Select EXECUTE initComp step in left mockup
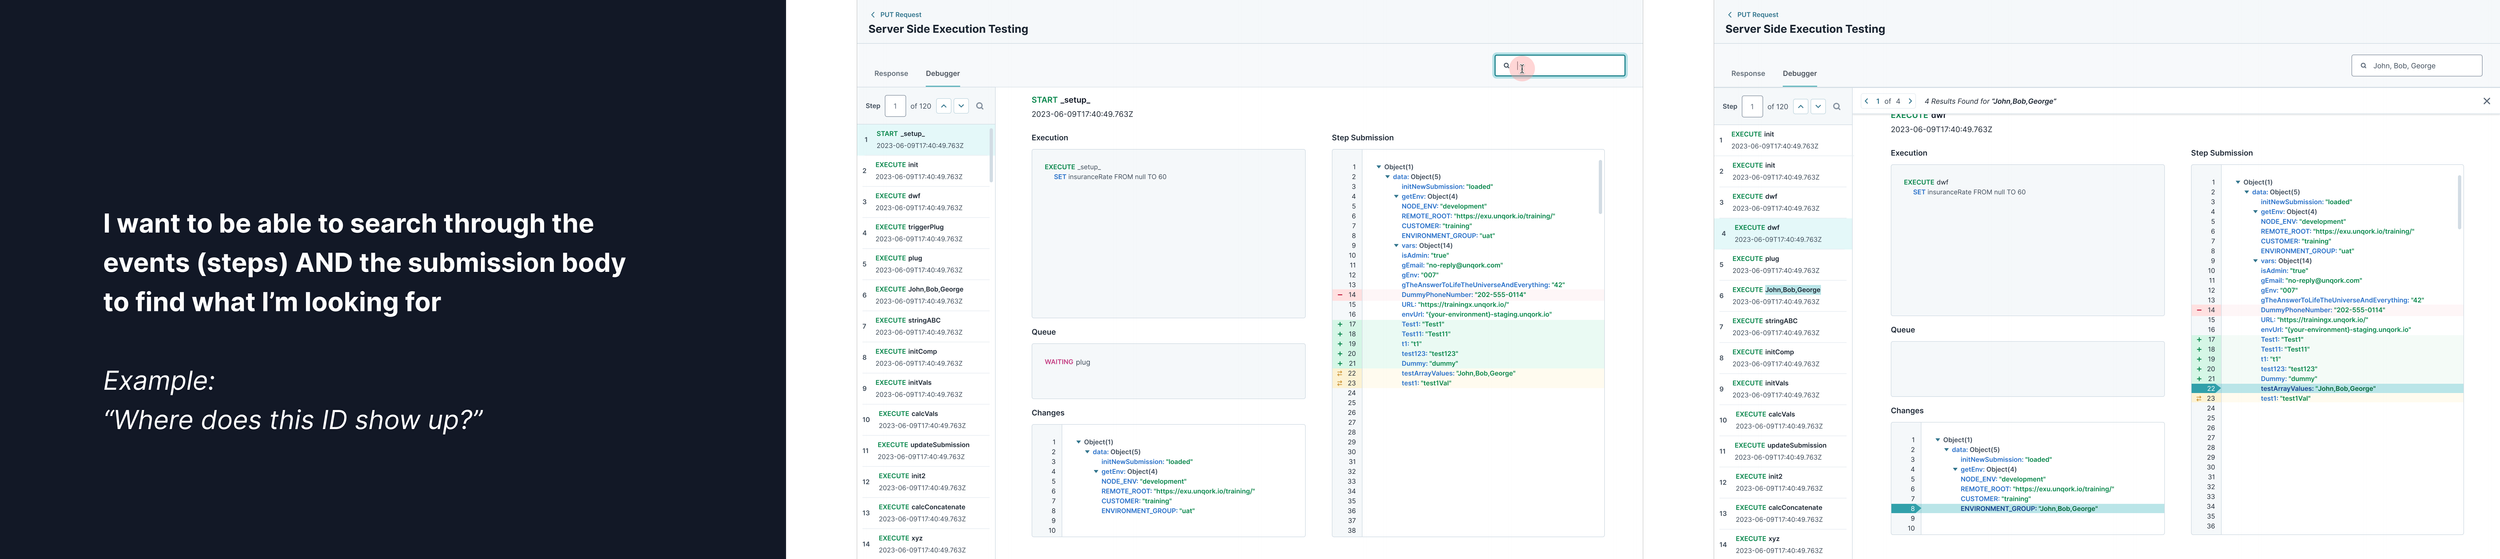The height and width of the screenshot is (559, 2500). tap(924, 357)
